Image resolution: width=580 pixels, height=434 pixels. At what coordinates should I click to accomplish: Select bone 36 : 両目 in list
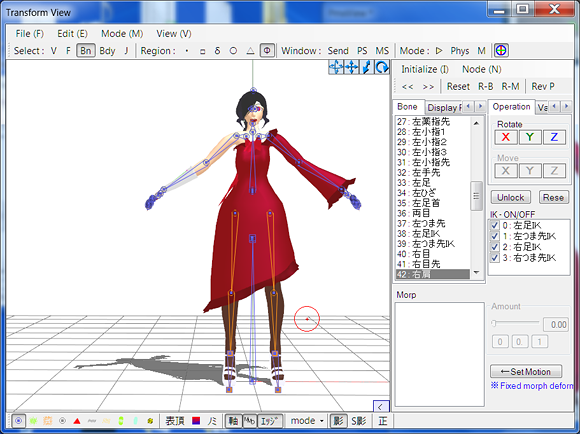(x=433, y=213)
